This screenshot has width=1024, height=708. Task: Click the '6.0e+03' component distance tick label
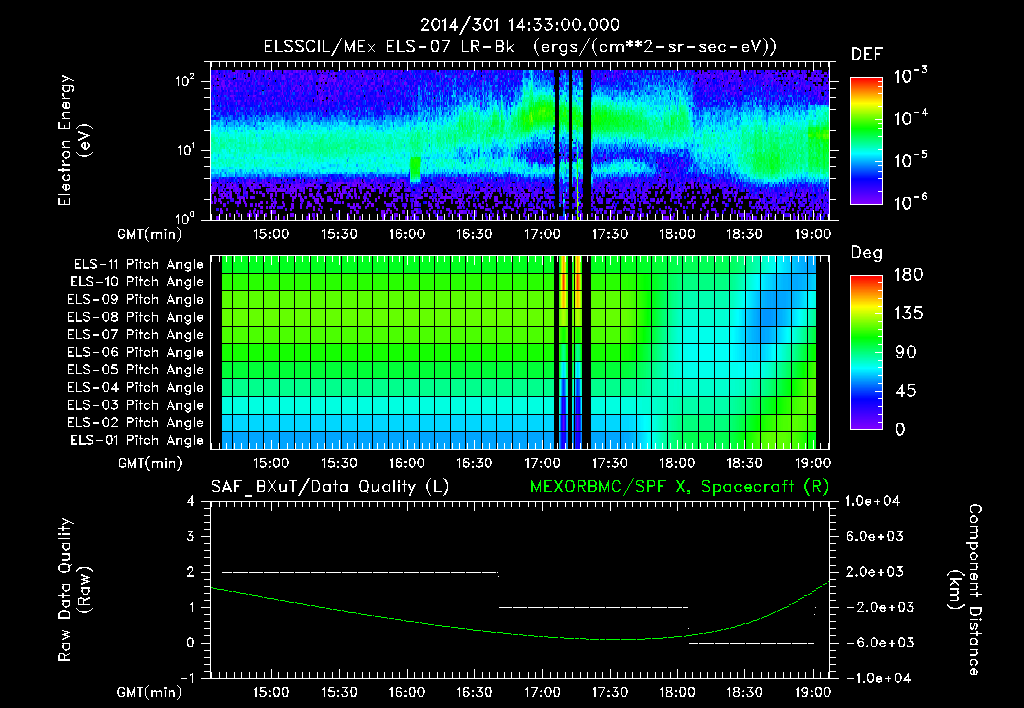pos(875,536)
